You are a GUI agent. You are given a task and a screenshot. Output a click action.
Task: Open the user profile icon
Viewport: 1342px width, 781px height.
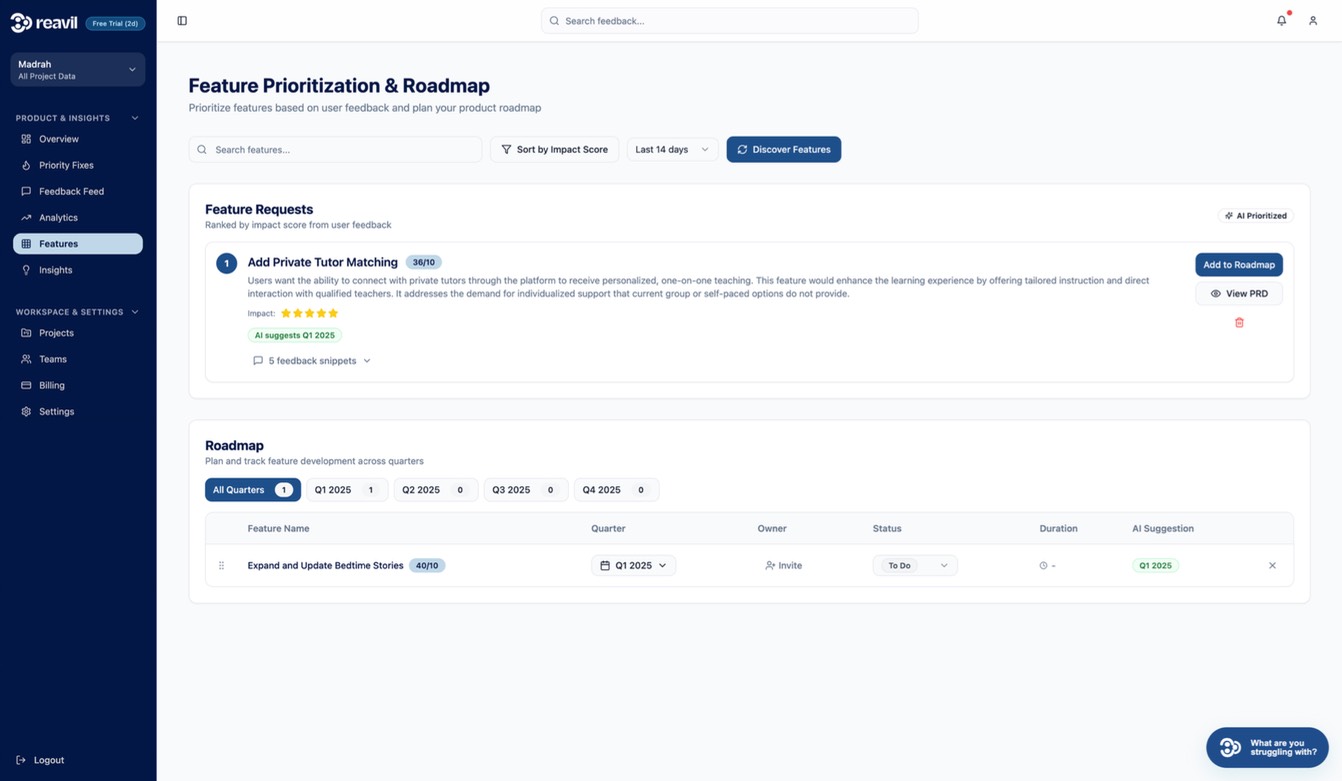pos(1313,21)
